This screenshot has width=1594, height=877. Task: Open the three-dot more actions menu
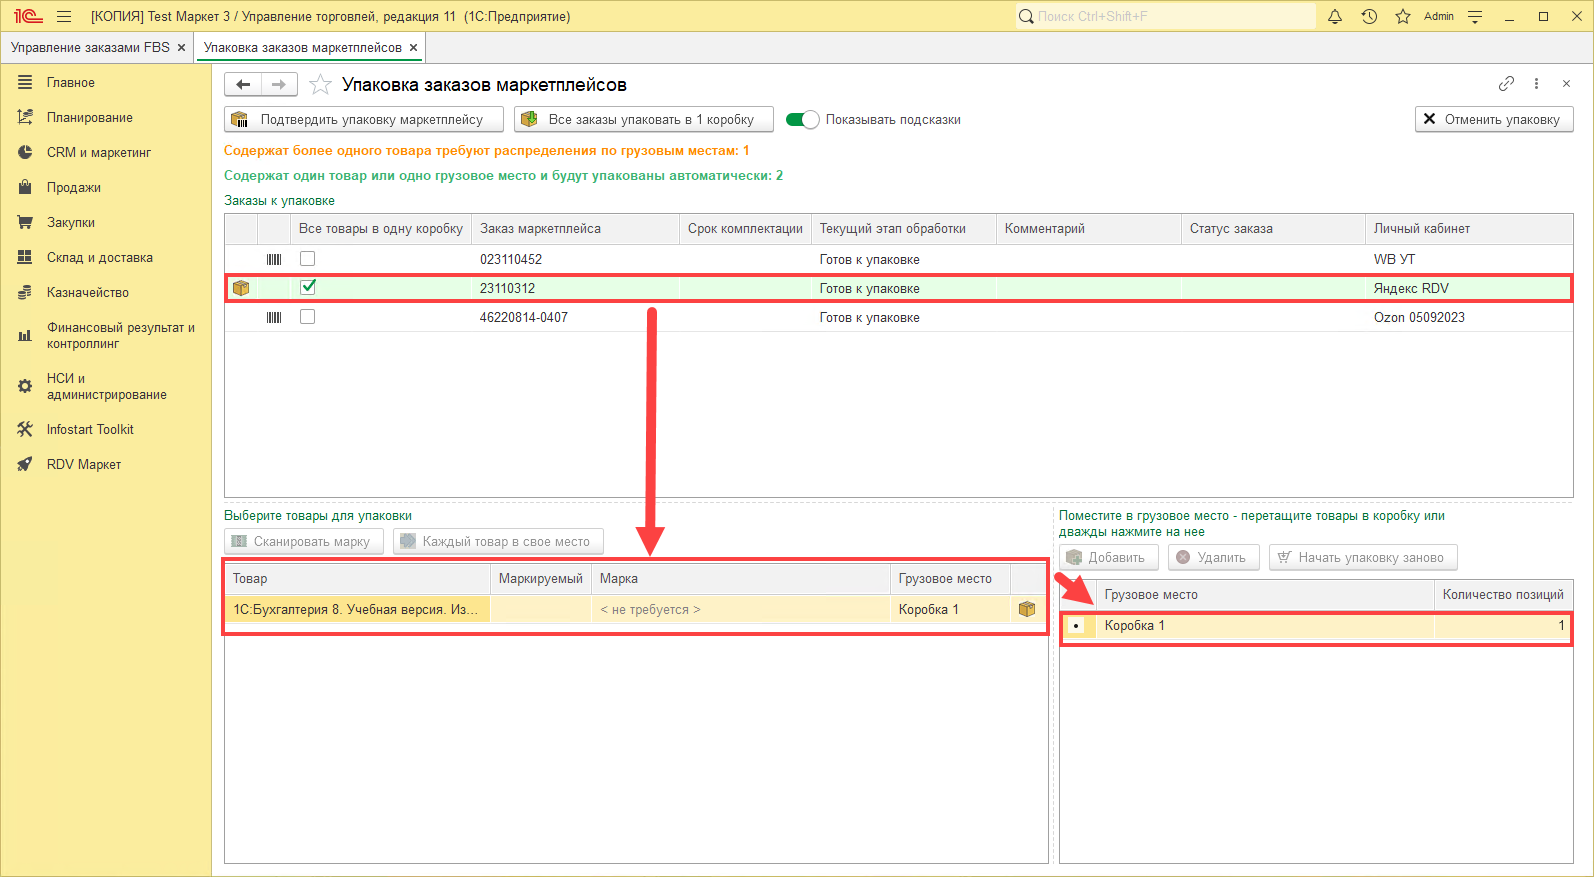1536,84
